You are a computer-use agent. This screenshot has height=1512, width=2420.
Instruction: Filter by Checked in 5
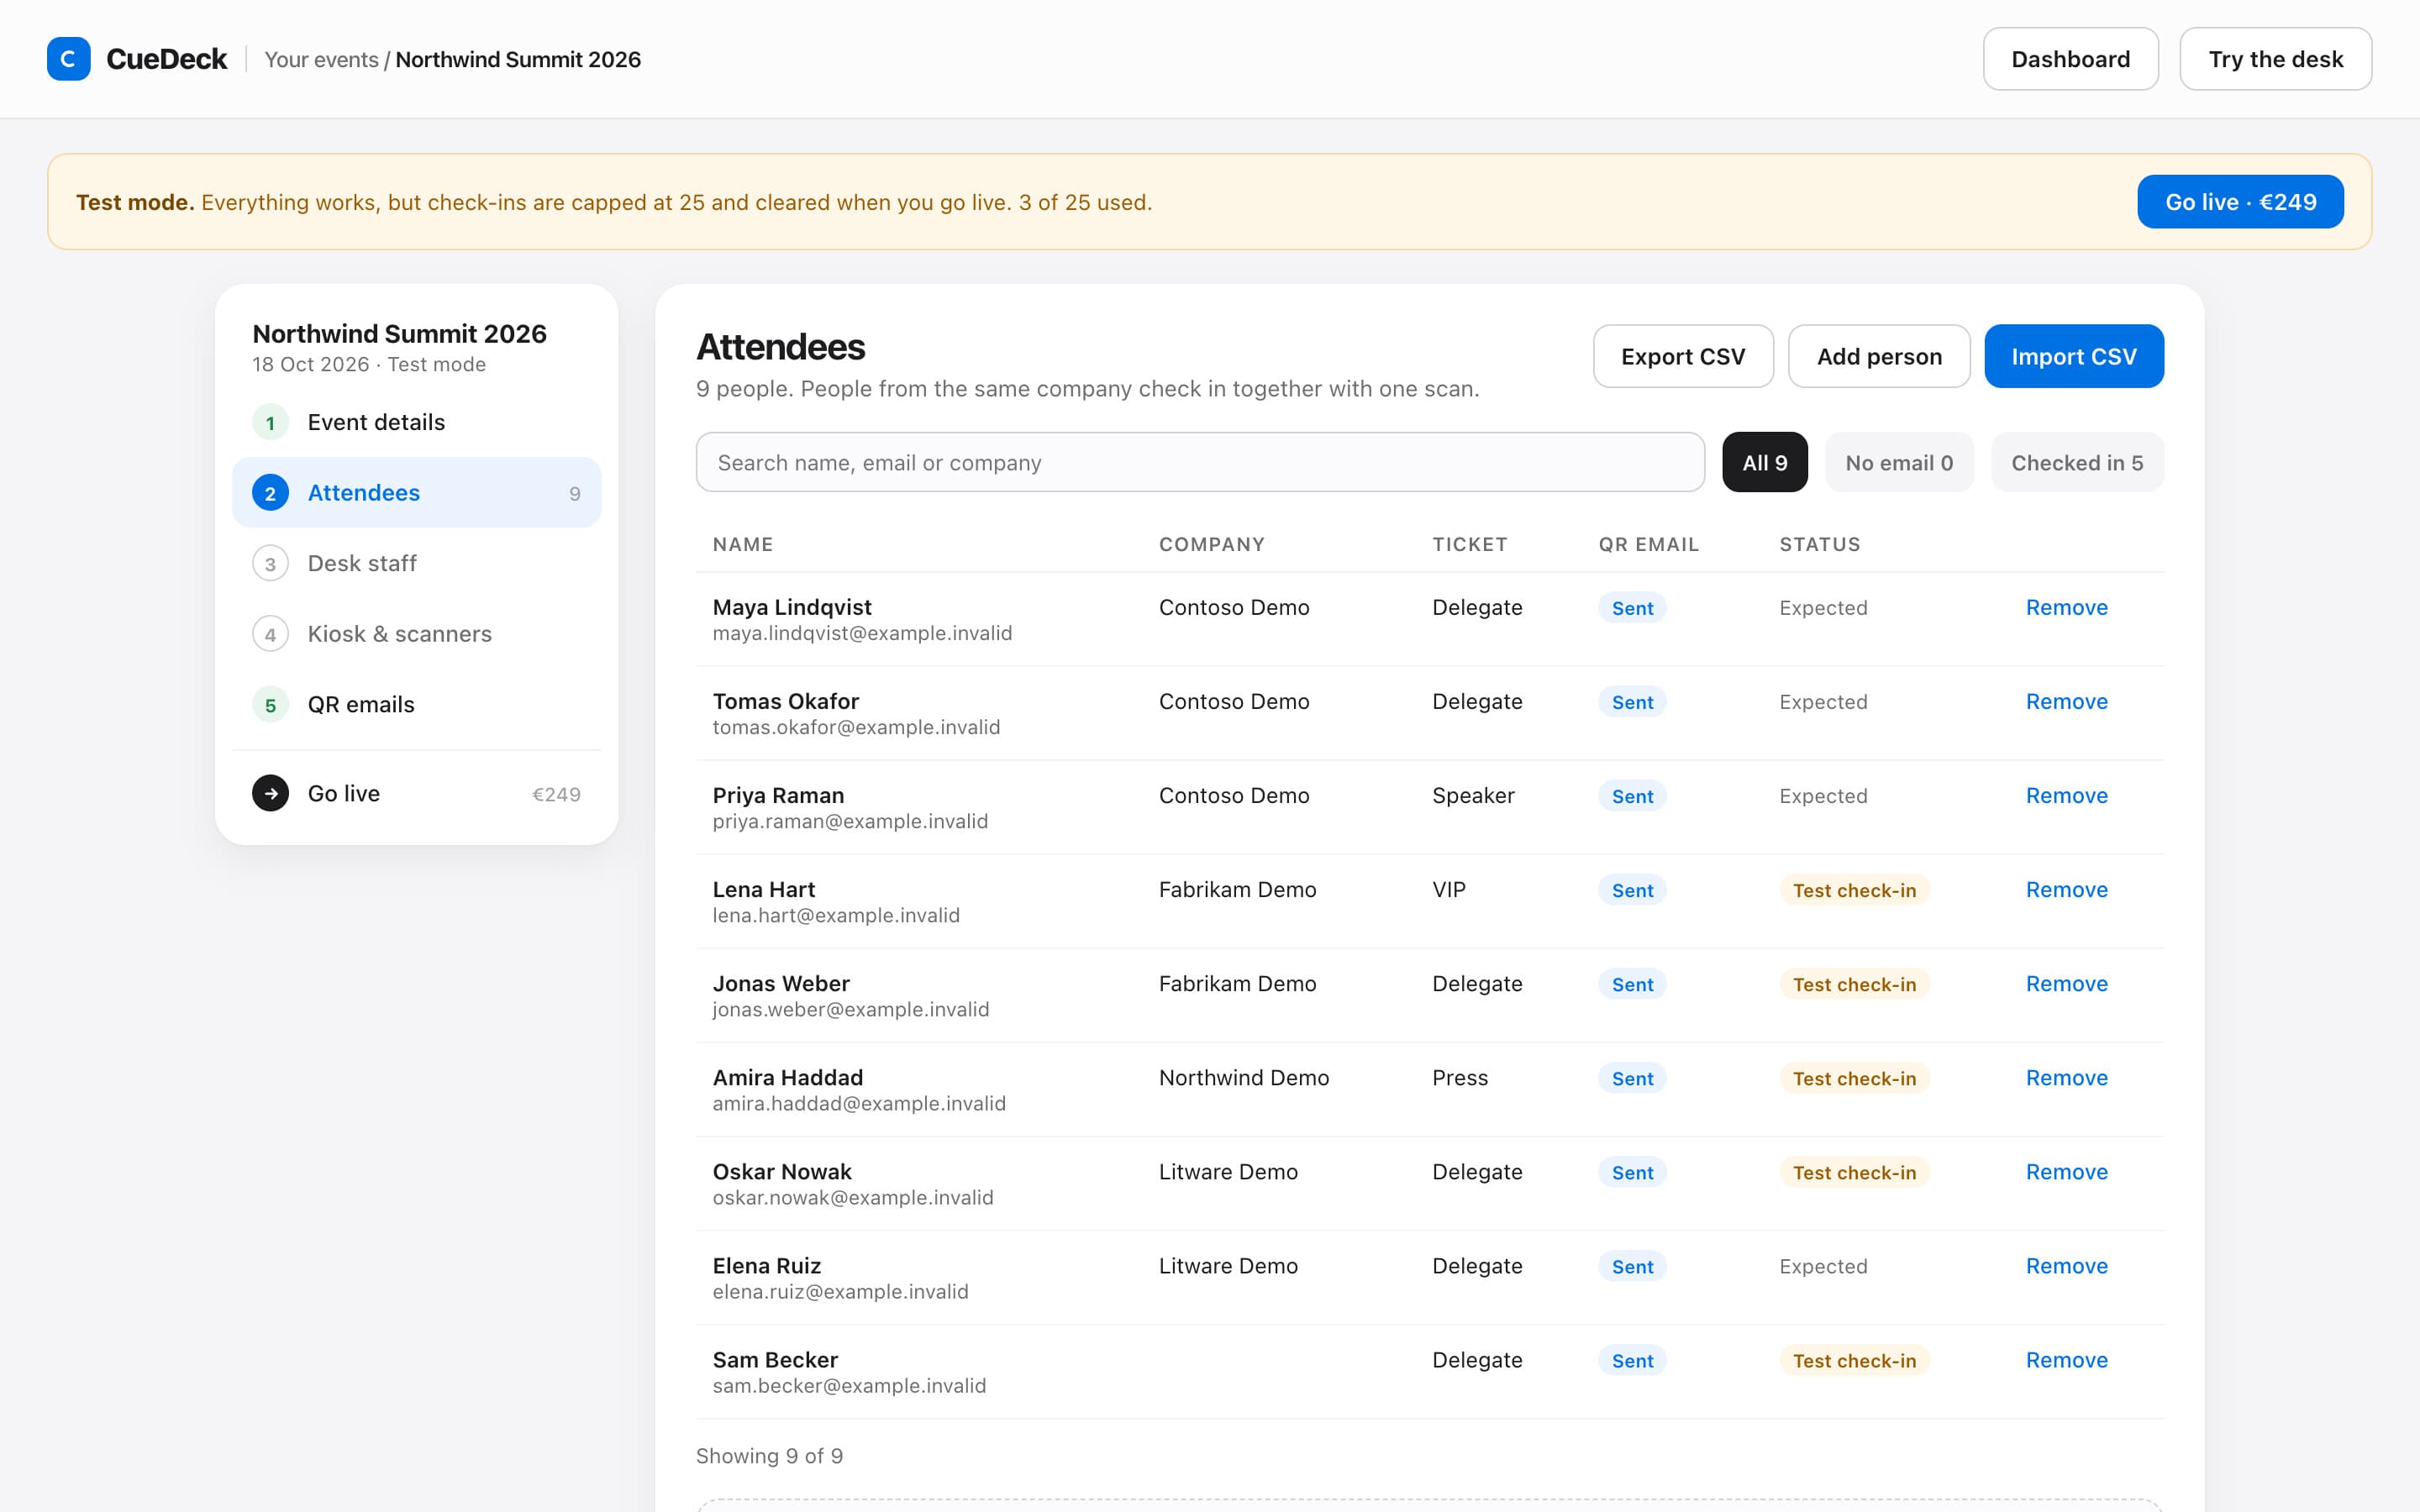(2077, 462)
